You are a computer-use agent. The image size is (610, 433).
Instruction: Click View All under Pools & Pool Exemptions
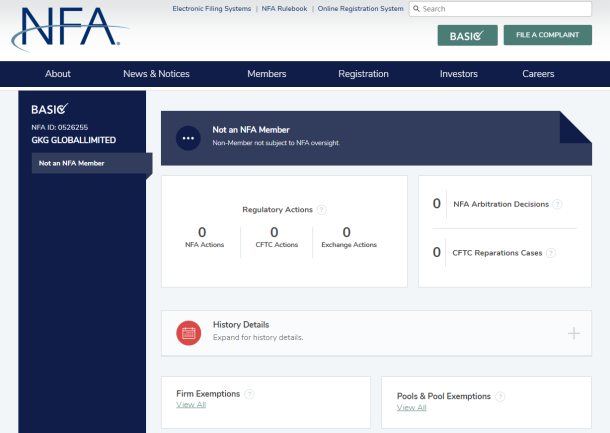(412, 408)
